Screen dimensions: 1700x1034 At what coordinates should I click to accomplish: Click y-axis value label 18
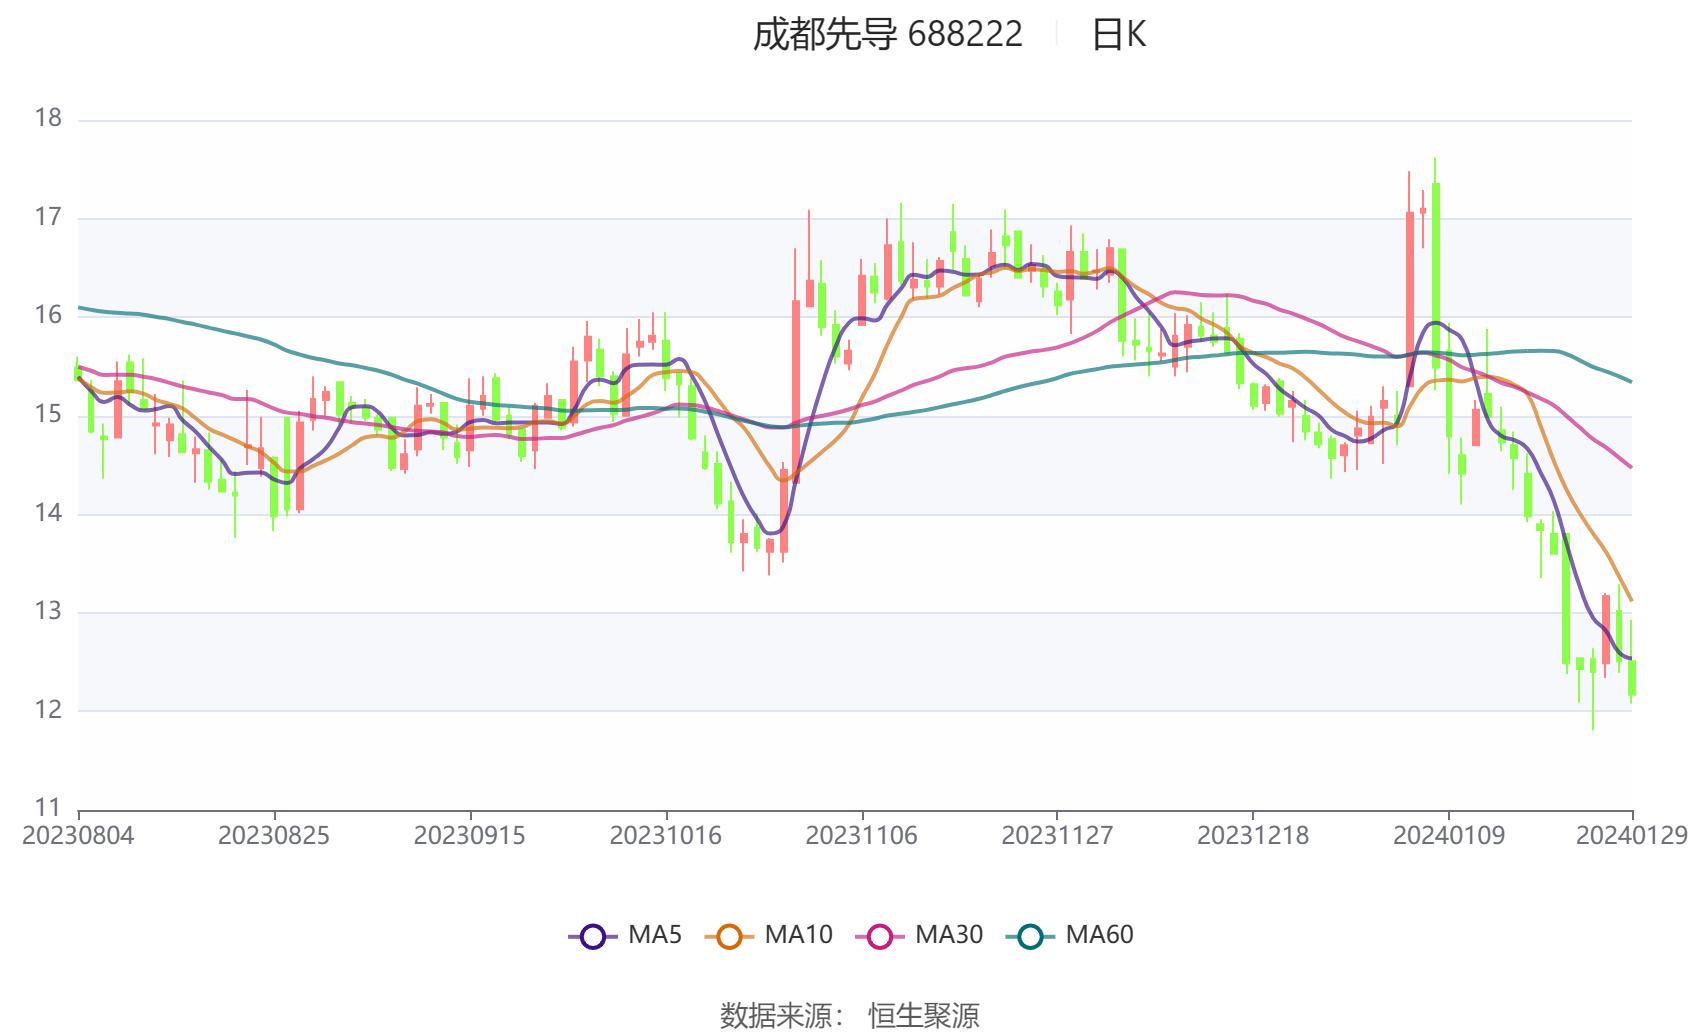48,119
